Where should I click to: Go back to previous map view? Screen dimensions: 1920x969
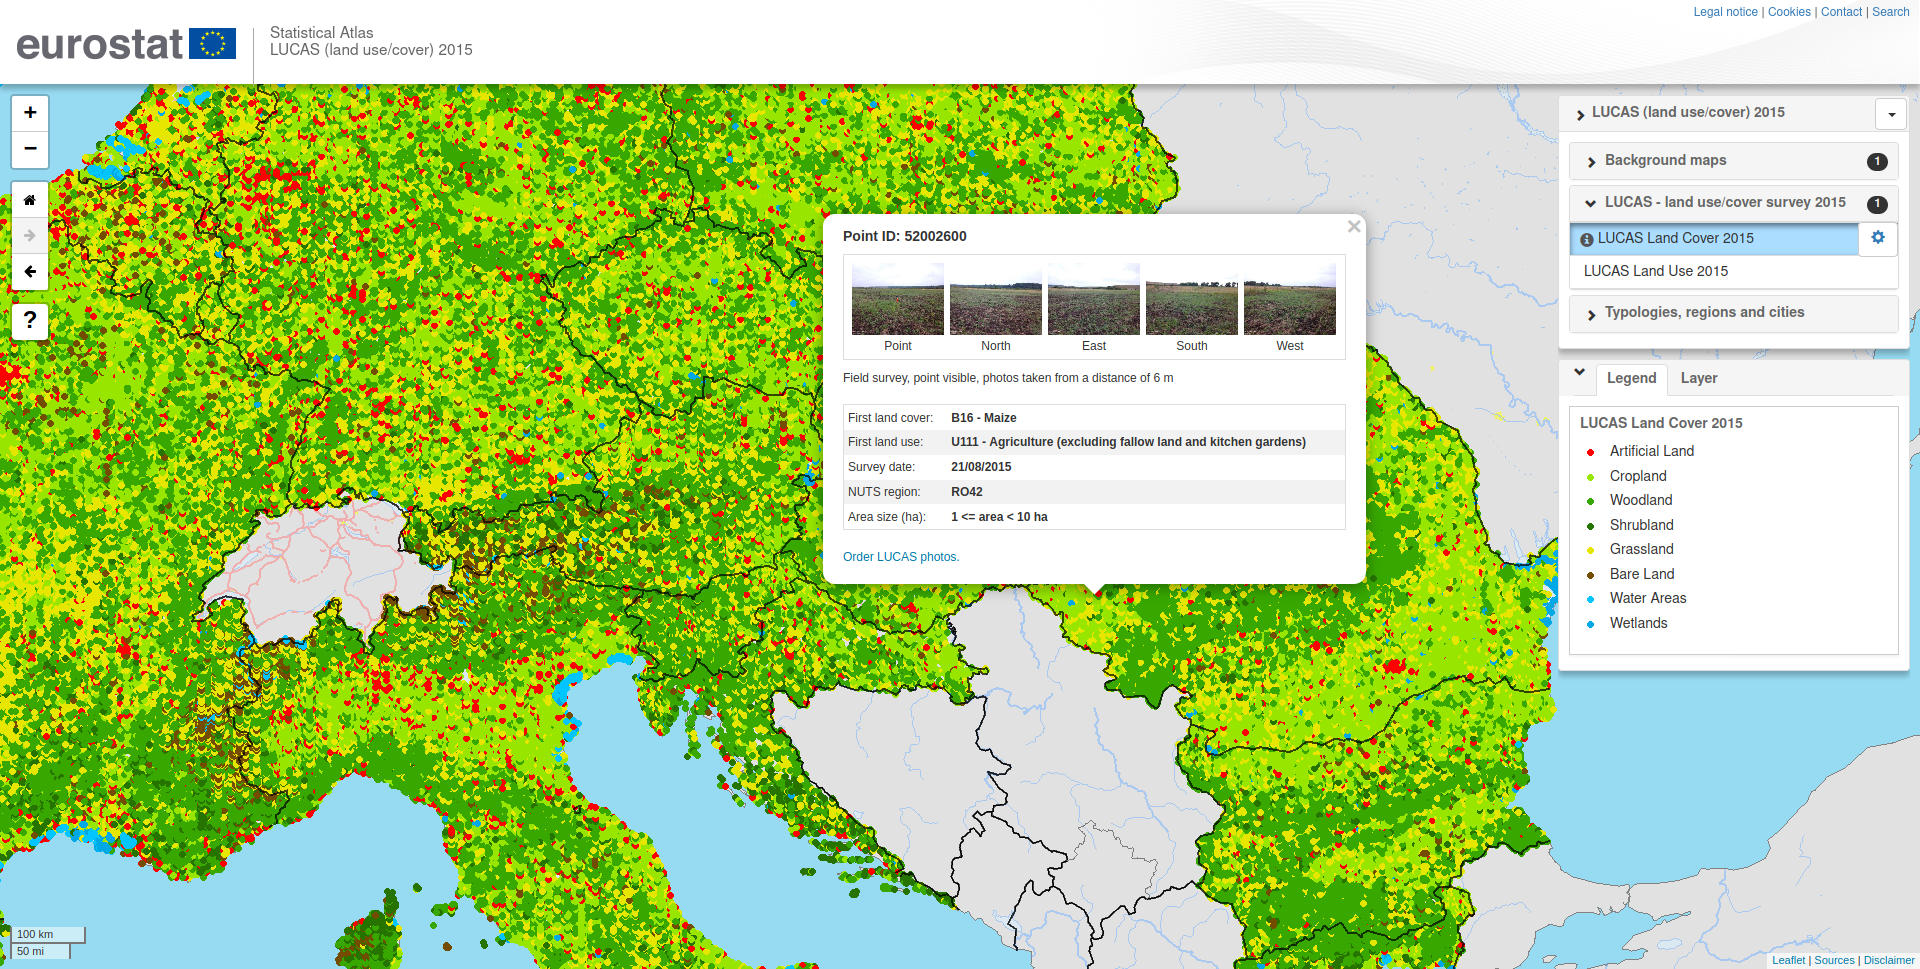pos(30,272)
